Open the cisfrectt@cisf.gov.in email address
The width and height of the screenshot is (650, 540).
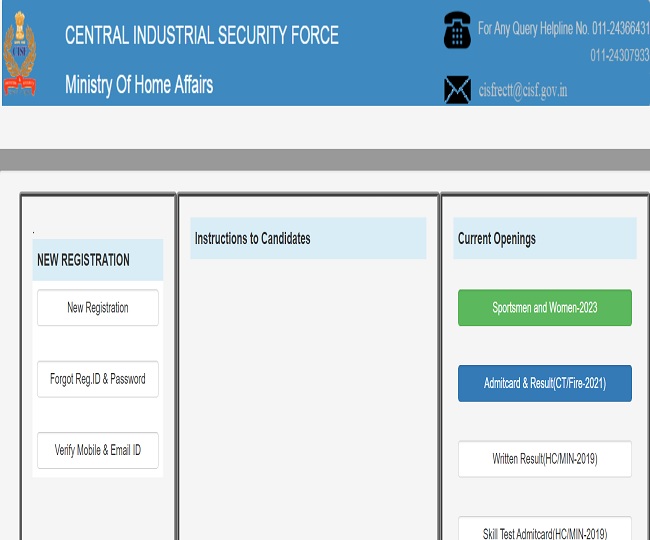pyautogui.click(x=522, y=90)
